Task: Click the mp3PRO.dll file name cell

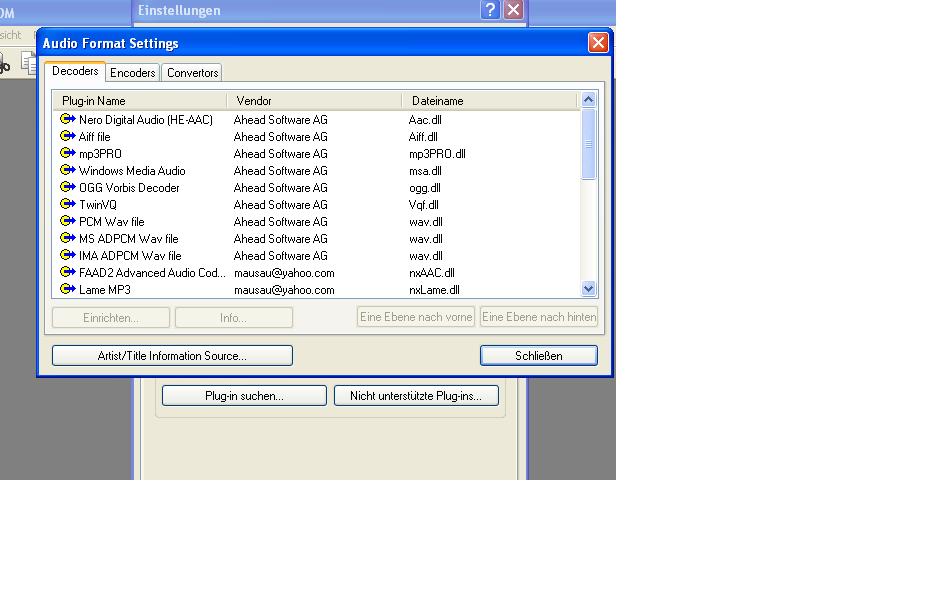Action: [437, 153]
